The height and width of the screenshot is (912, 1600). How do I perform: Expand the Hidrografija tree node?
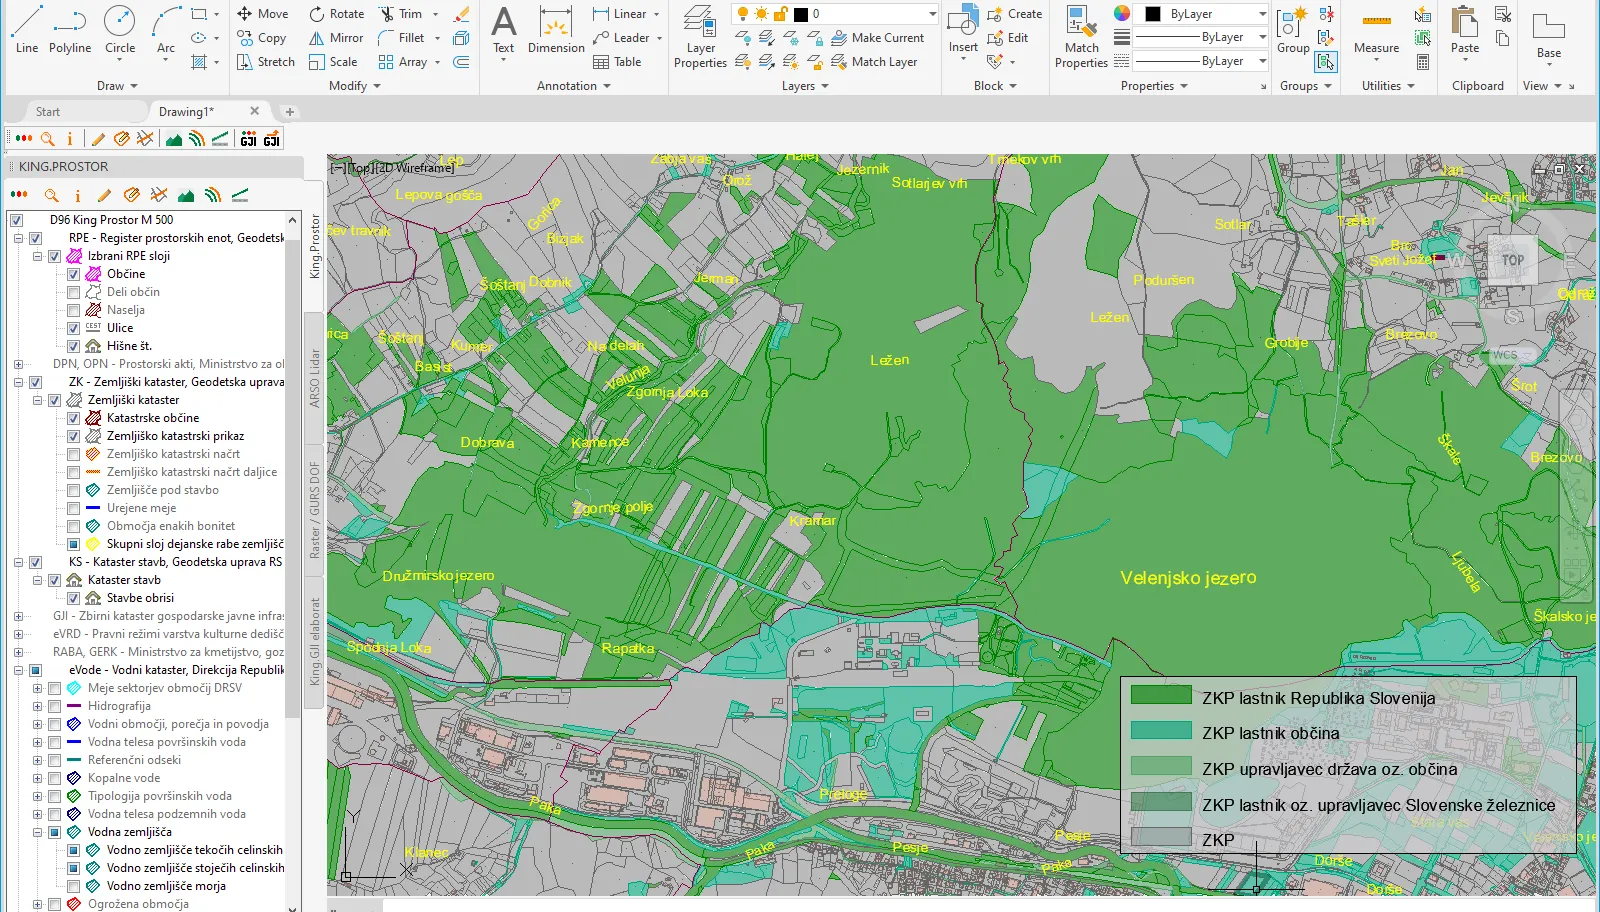pyautogui.click(x=38, y=706)
